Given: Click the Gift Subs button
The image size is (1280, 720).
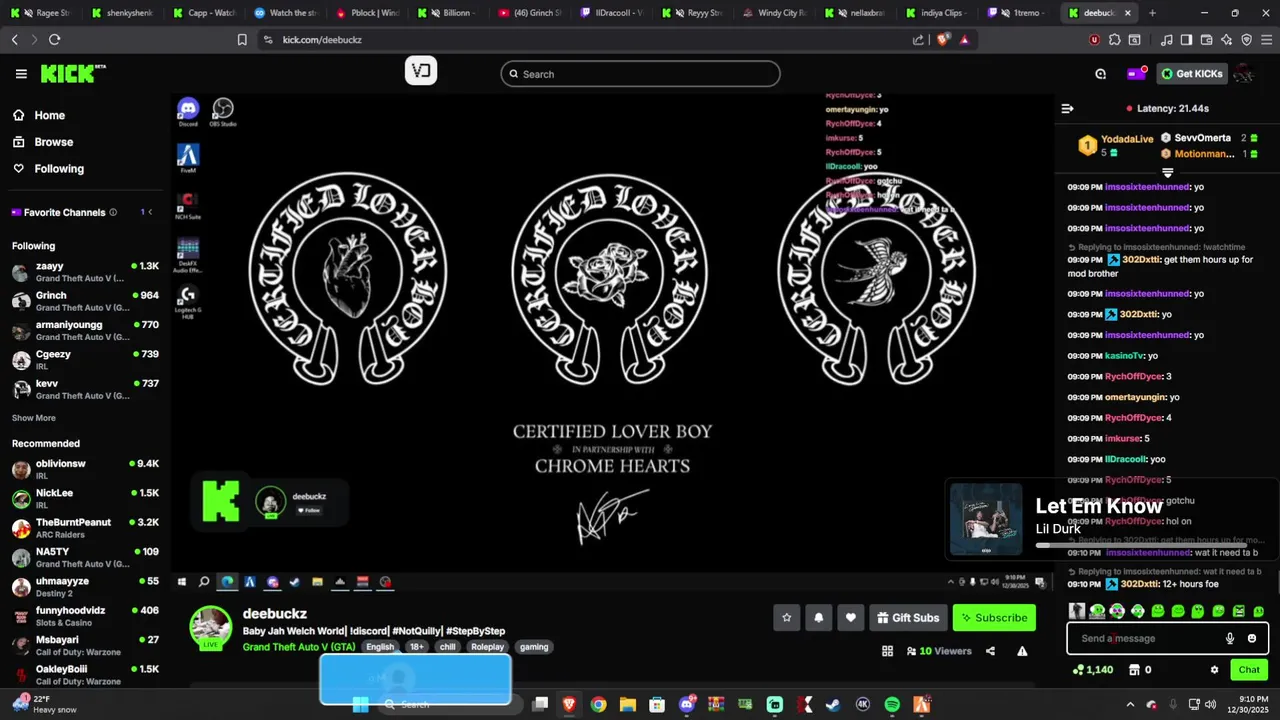Looking at the screenshot, I should [x=908, y=618].
